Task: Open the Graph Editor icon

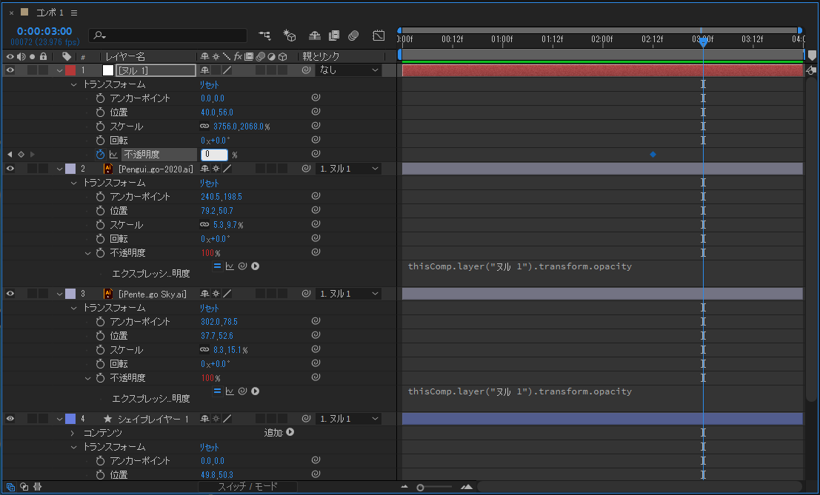Action: (379, 36)
